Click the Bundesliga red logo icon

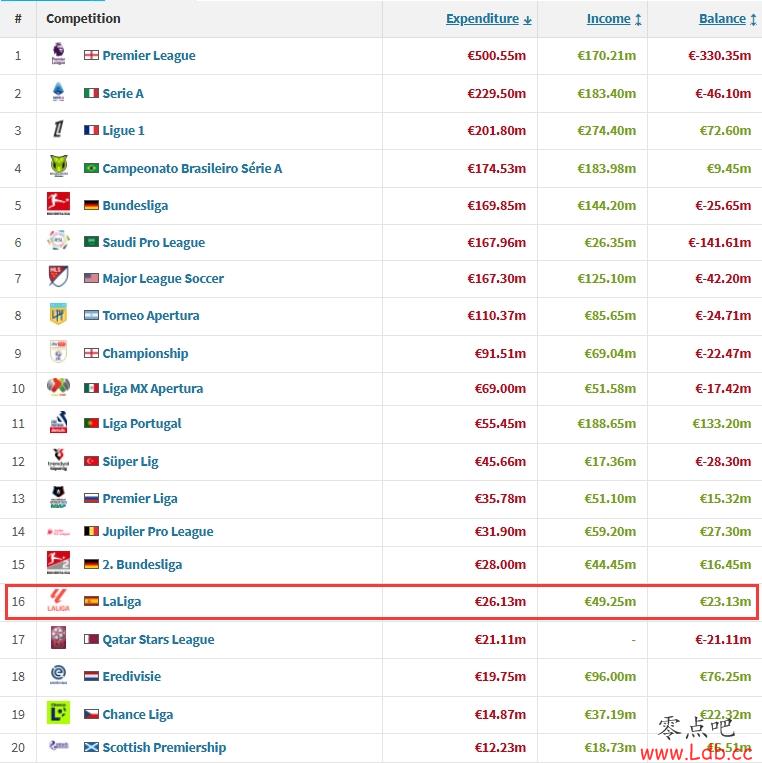[x=58, y=204]
